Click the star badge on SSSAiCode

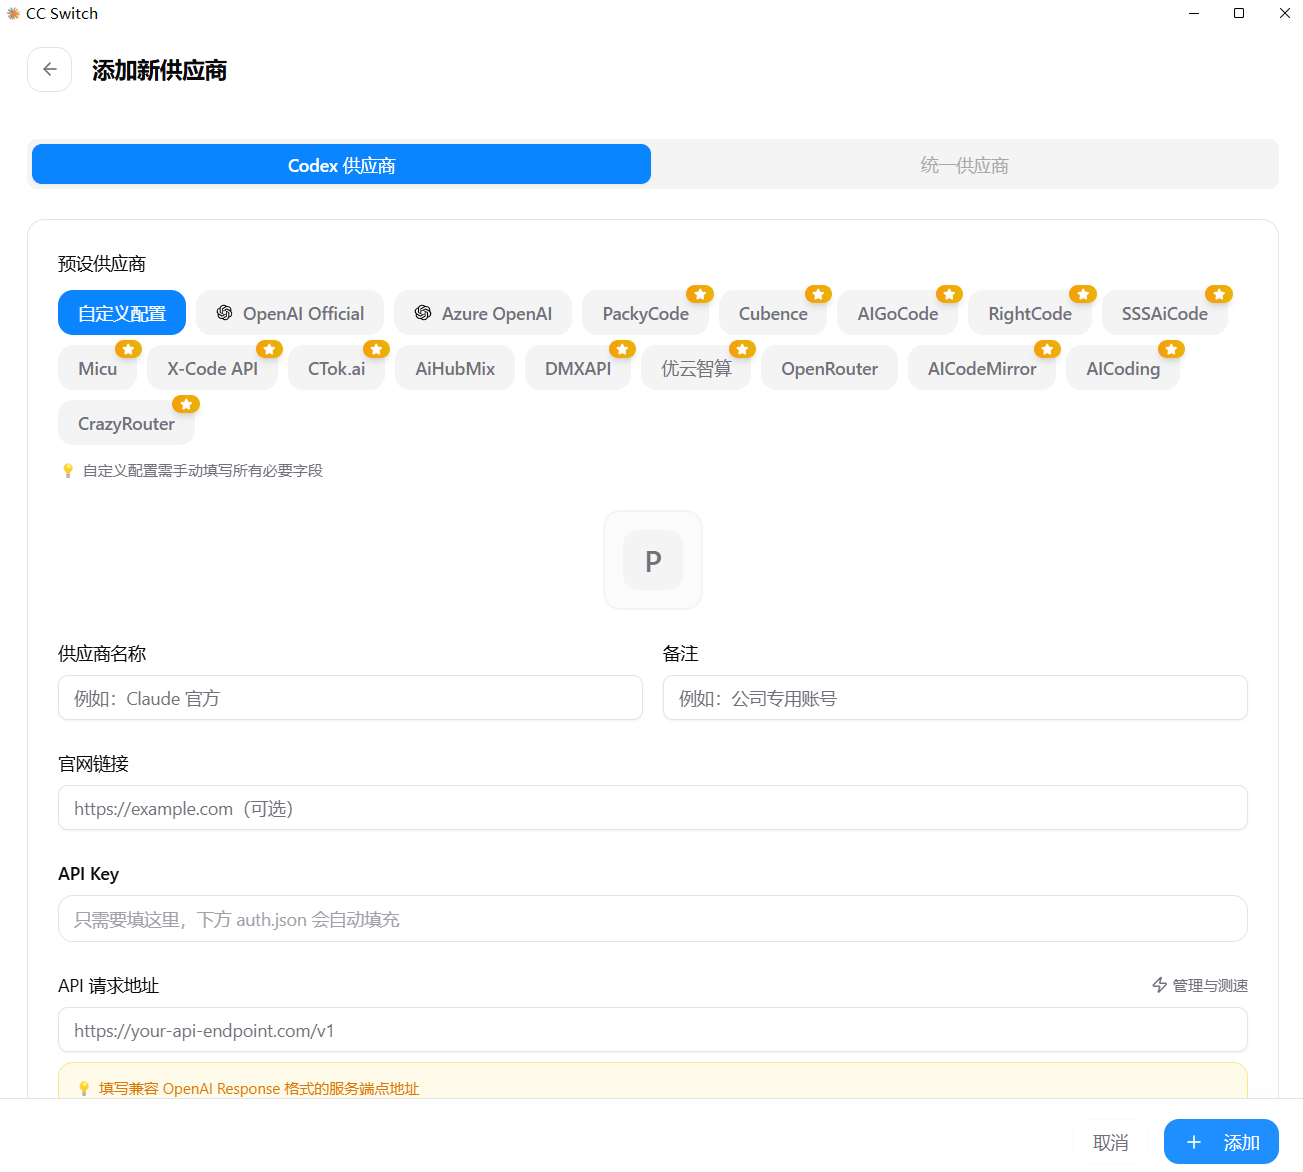[1219, 294]
